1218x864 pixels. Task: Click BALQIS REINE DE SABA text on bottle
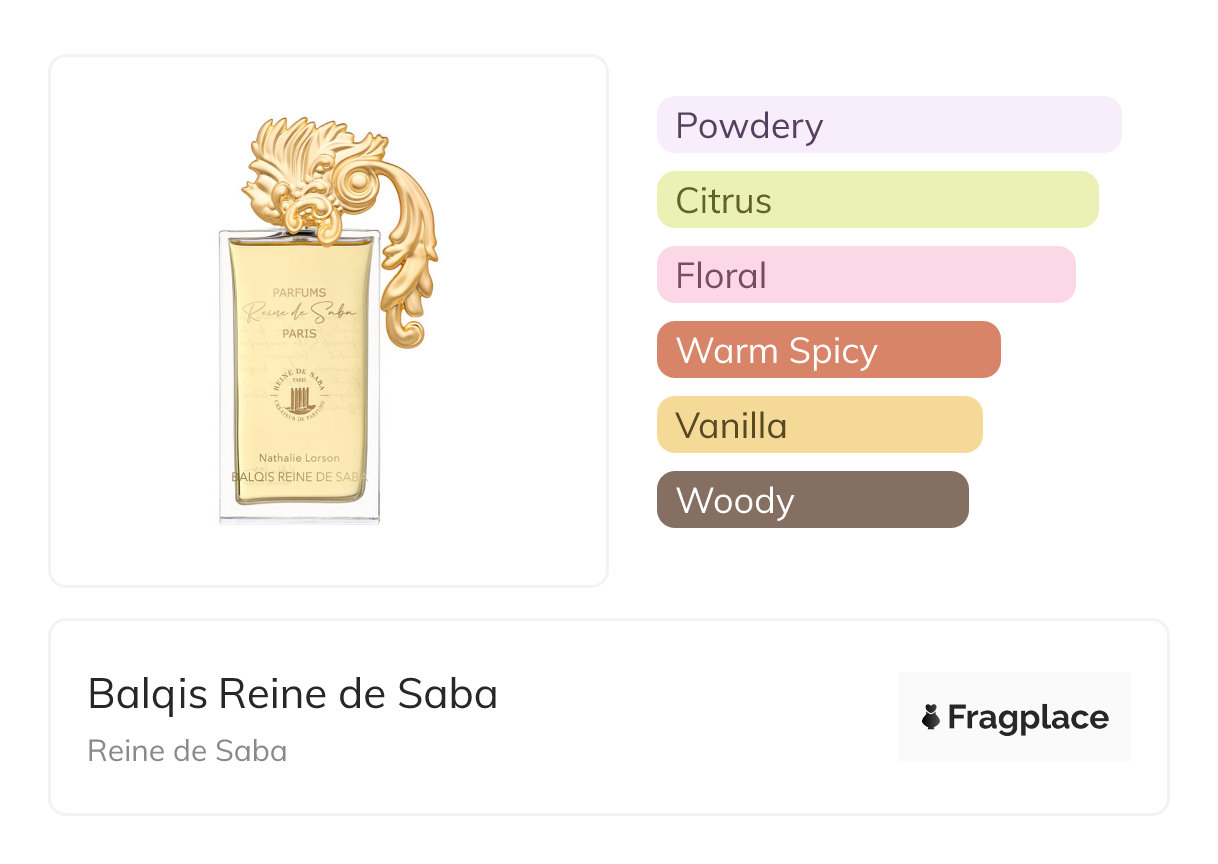pos(300,478)
